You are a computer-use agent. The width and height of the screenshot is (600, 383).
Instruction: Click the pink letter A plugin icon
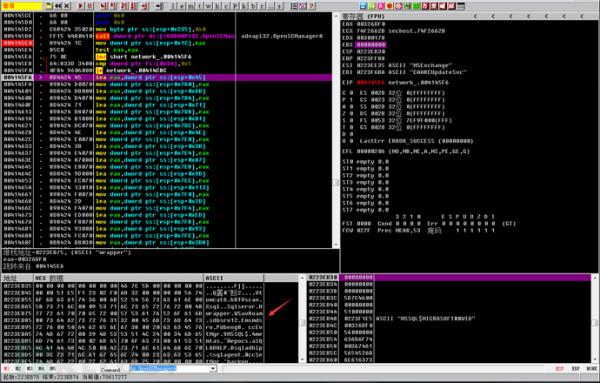pyautogui.click(x=381, y=6)
